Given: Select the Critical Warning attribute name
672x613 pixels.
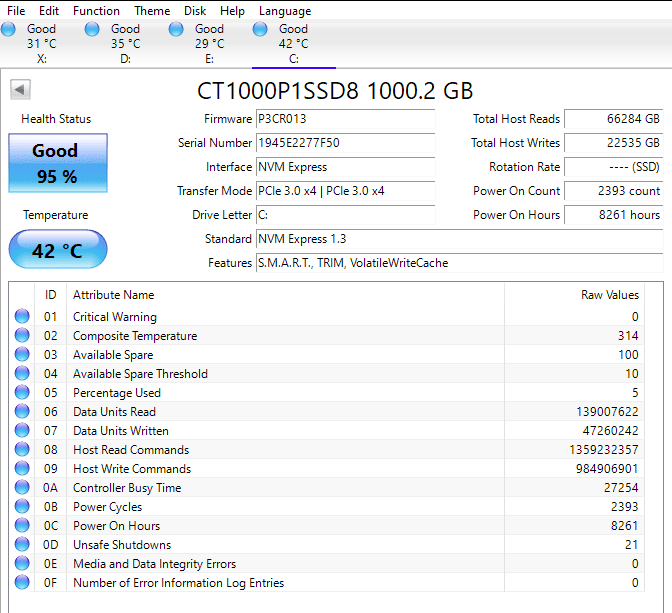Looking at the screenshot, I should pos(115,317).
